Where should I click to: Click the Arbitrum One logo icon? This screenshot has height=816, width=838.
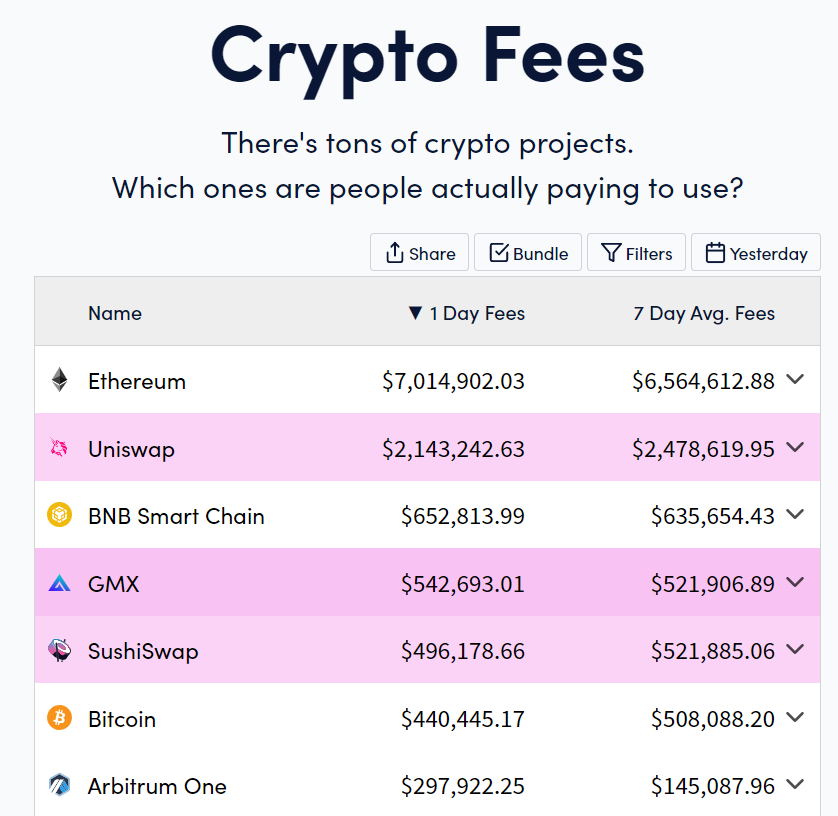[x=59, y=785]
